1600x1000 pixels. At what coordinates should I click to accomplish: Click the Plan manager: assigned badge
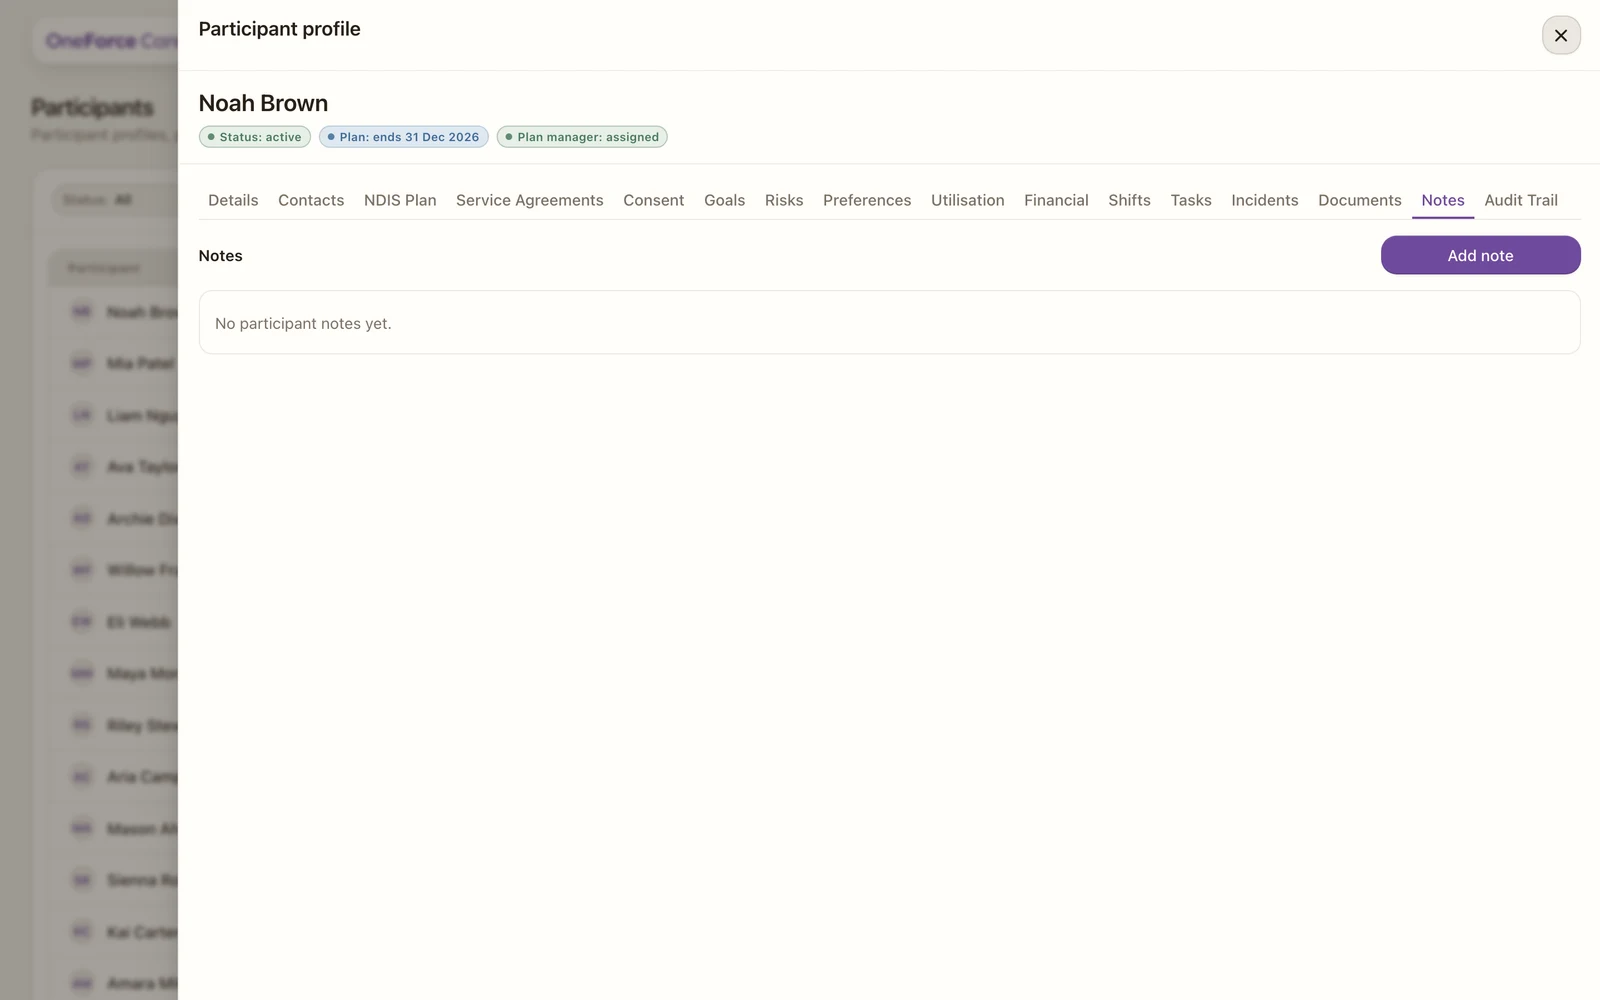click(582, 137)
